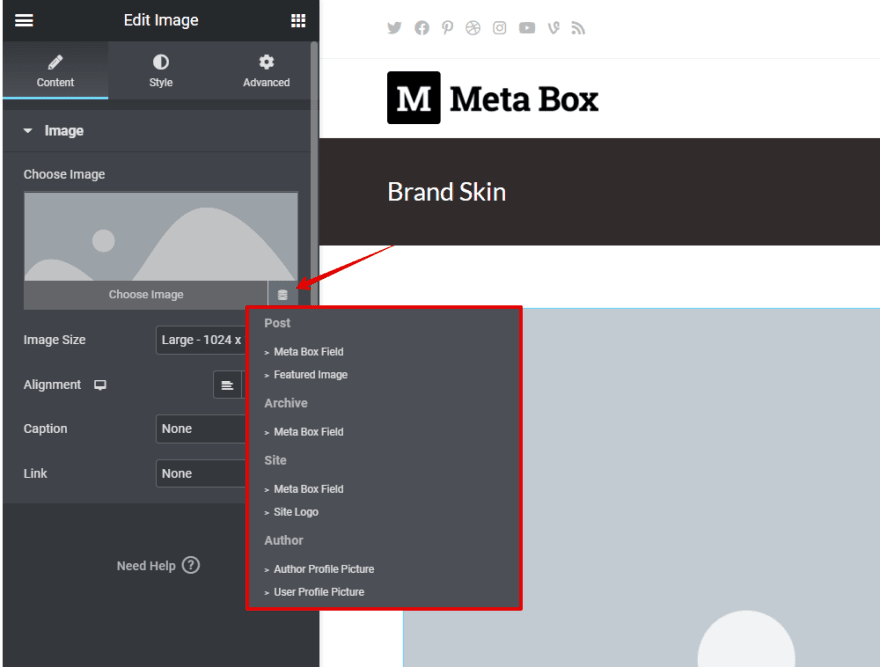Click the Site group heading in dropdown
This screenshot has height=667, width=880.
(x=275, y=460)
